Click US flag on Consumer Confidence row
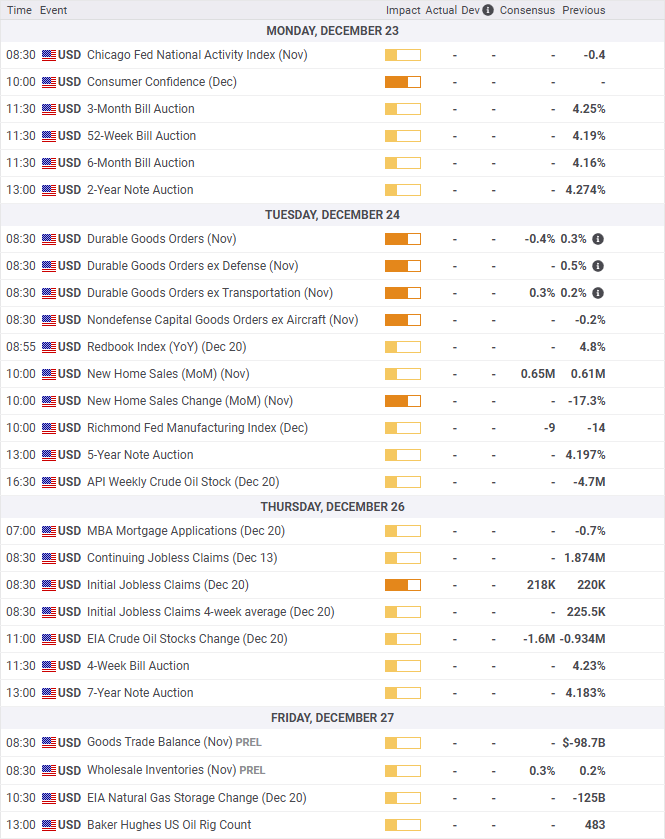665x839 pixels. click(49, 82)
